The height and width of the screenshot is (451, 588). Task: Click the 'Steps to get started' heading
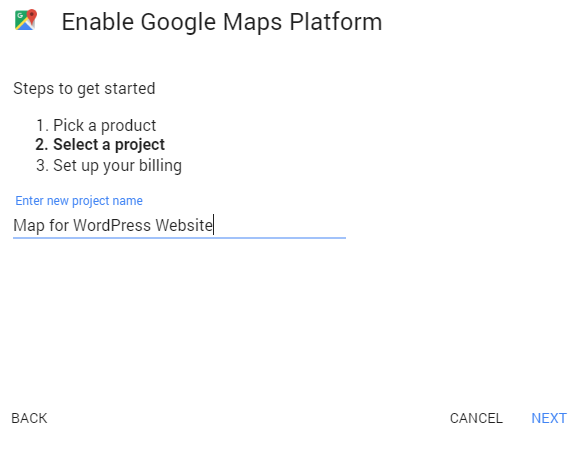point(84,89)
